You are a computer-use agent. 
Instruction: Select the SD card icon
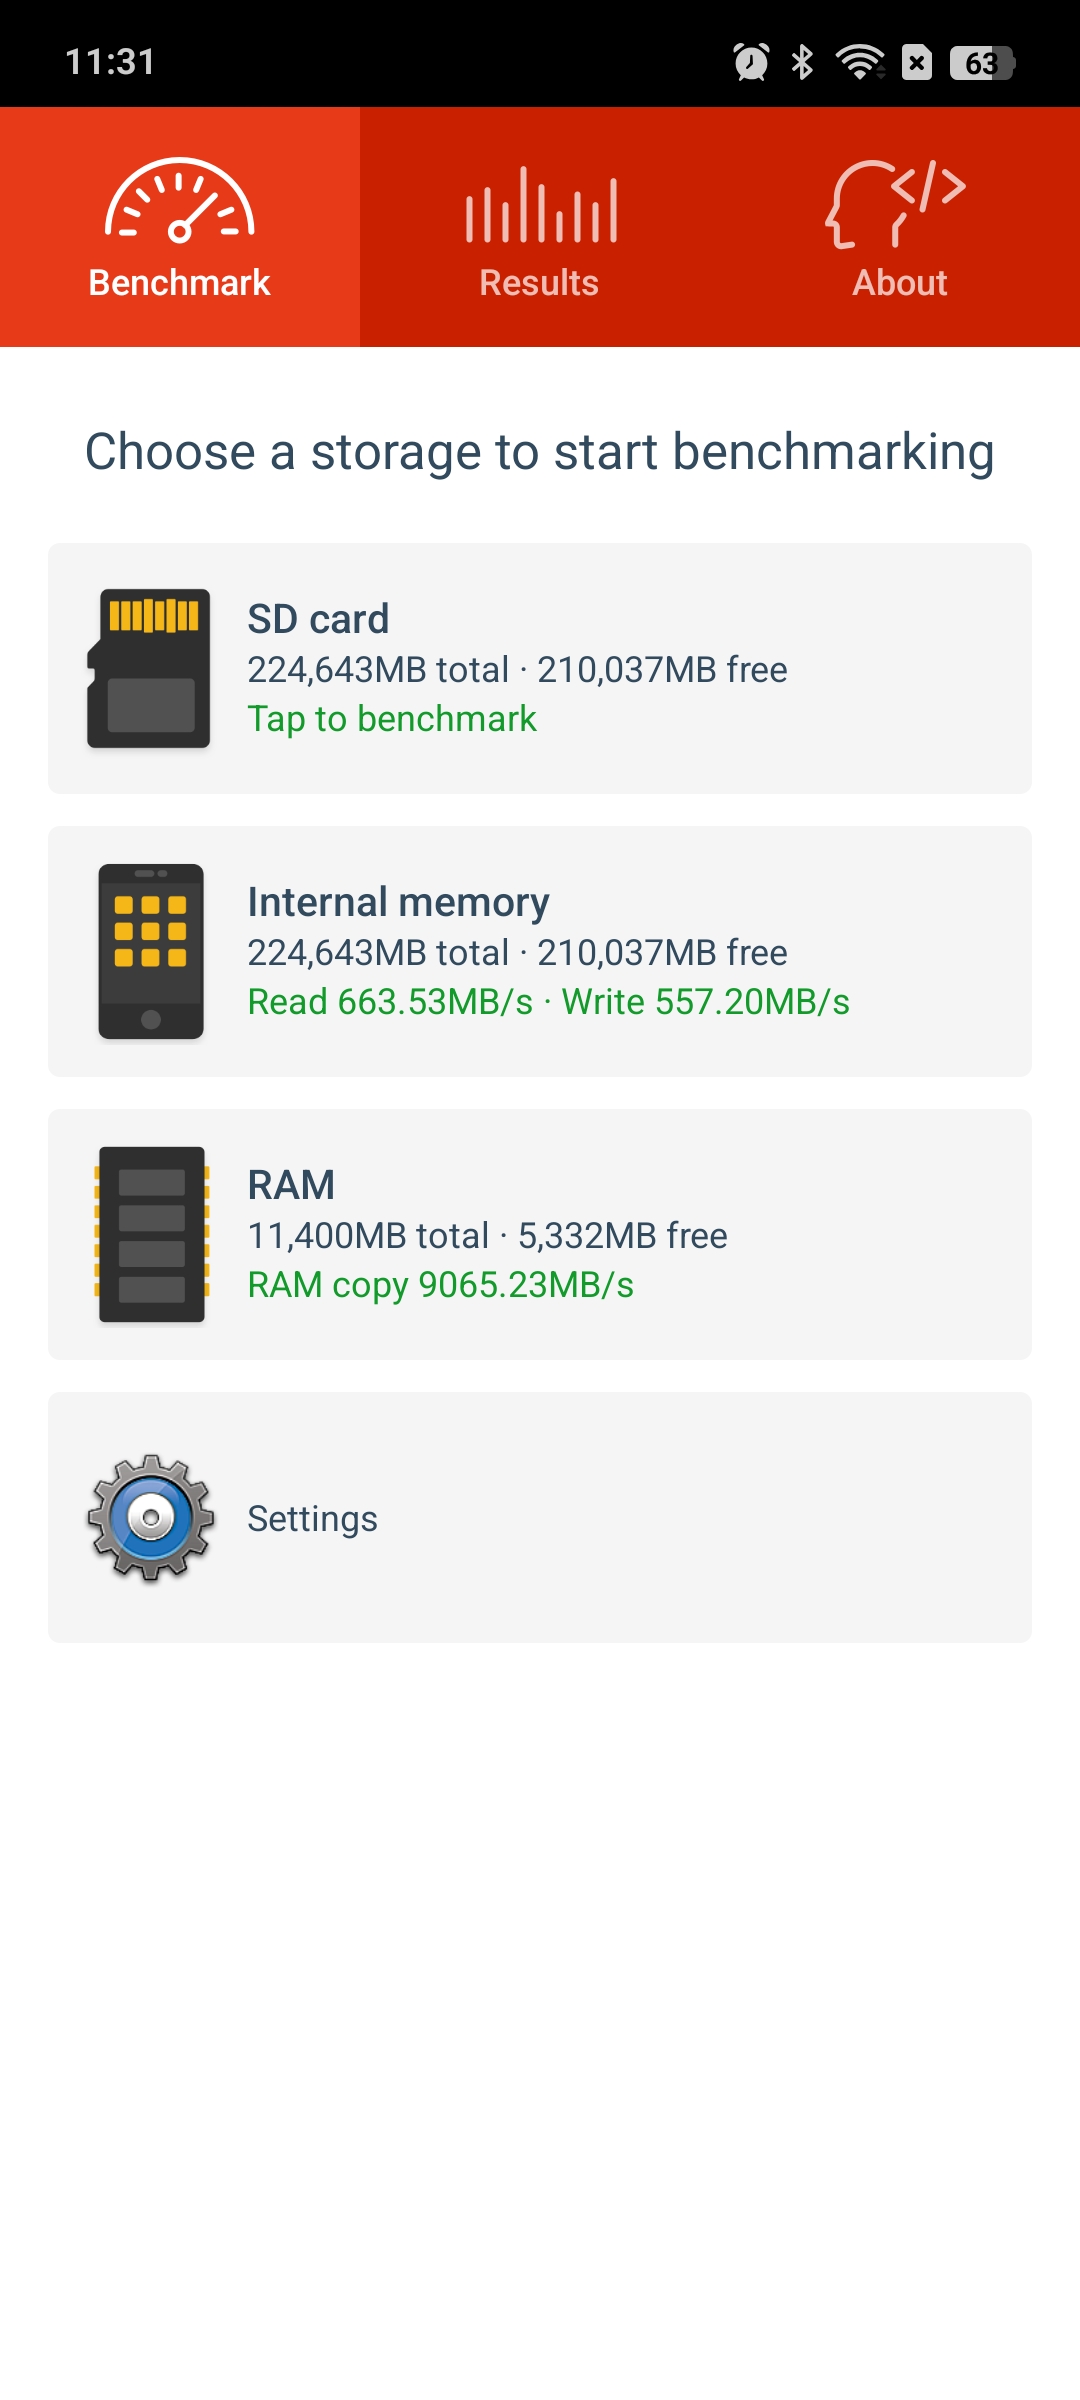coord(149,668)
